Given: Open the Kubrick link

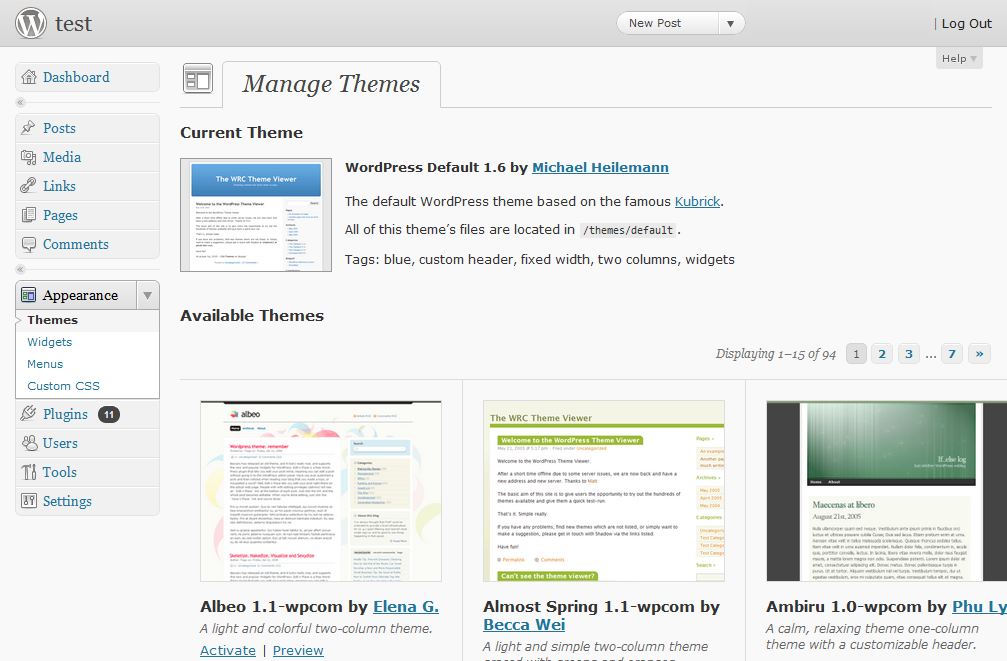Looking at the screenshot, I should pyautogui.click(x=697, y=202).
